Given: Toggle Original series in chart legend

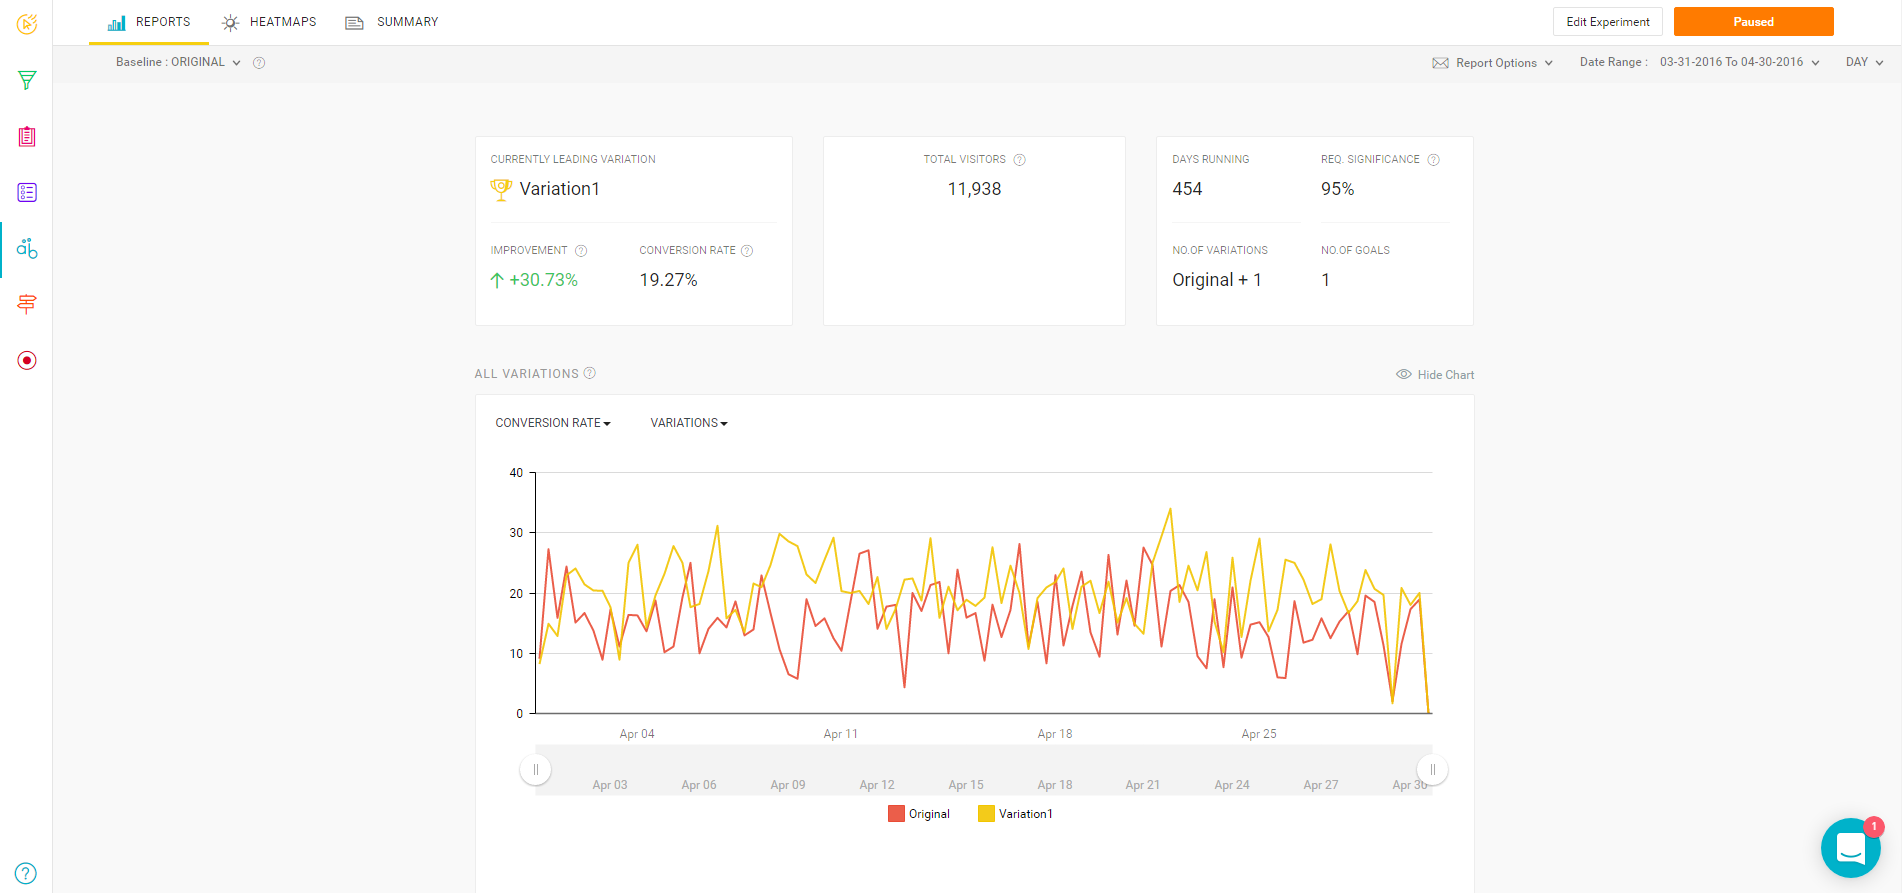Looking at the screenshot, I should 919,814.
